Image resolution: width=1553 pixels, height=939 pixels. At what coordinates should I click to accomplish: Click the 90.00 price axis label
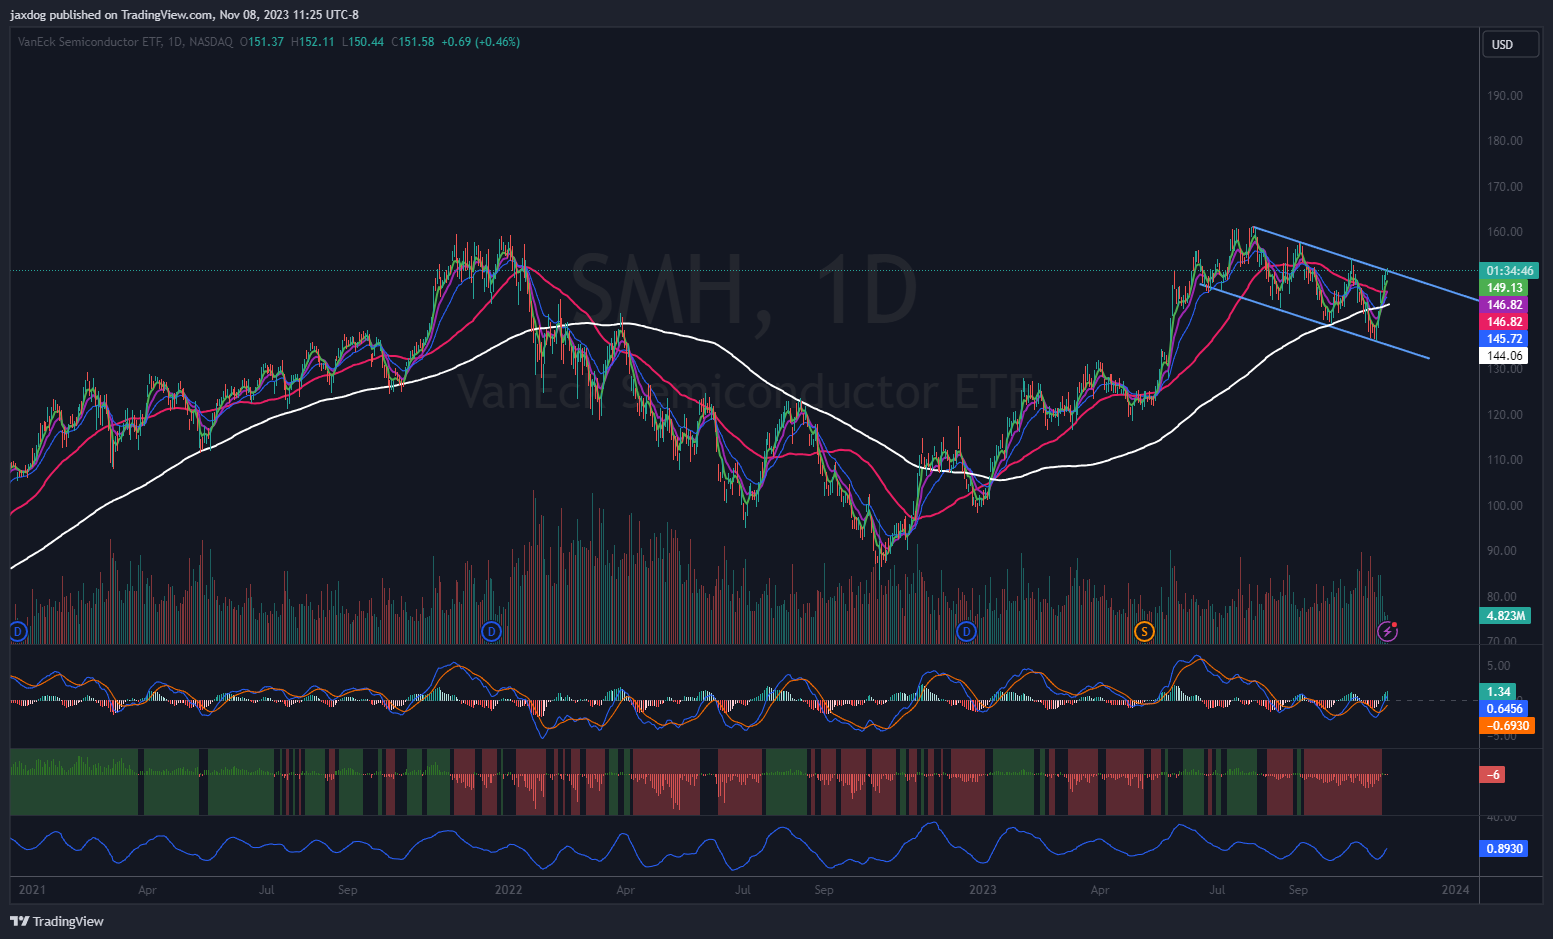click(x=1502, y=551)
